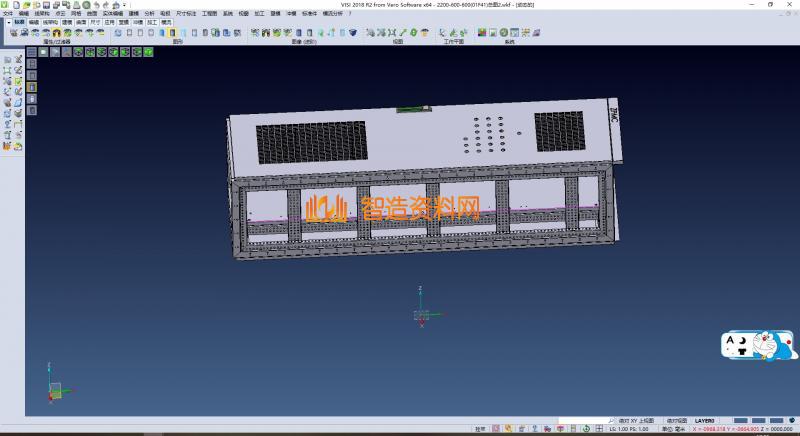
Task: Click the undo arrow in quick access toolbar
Action: coord(96,5)
